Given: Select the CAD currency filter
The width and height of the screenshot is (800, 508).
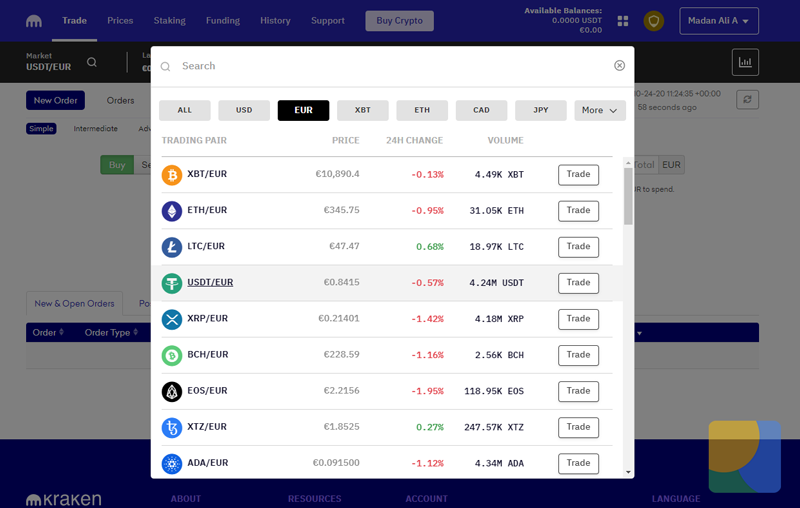Looking at the screenshot, I should (x=481, y=110).
